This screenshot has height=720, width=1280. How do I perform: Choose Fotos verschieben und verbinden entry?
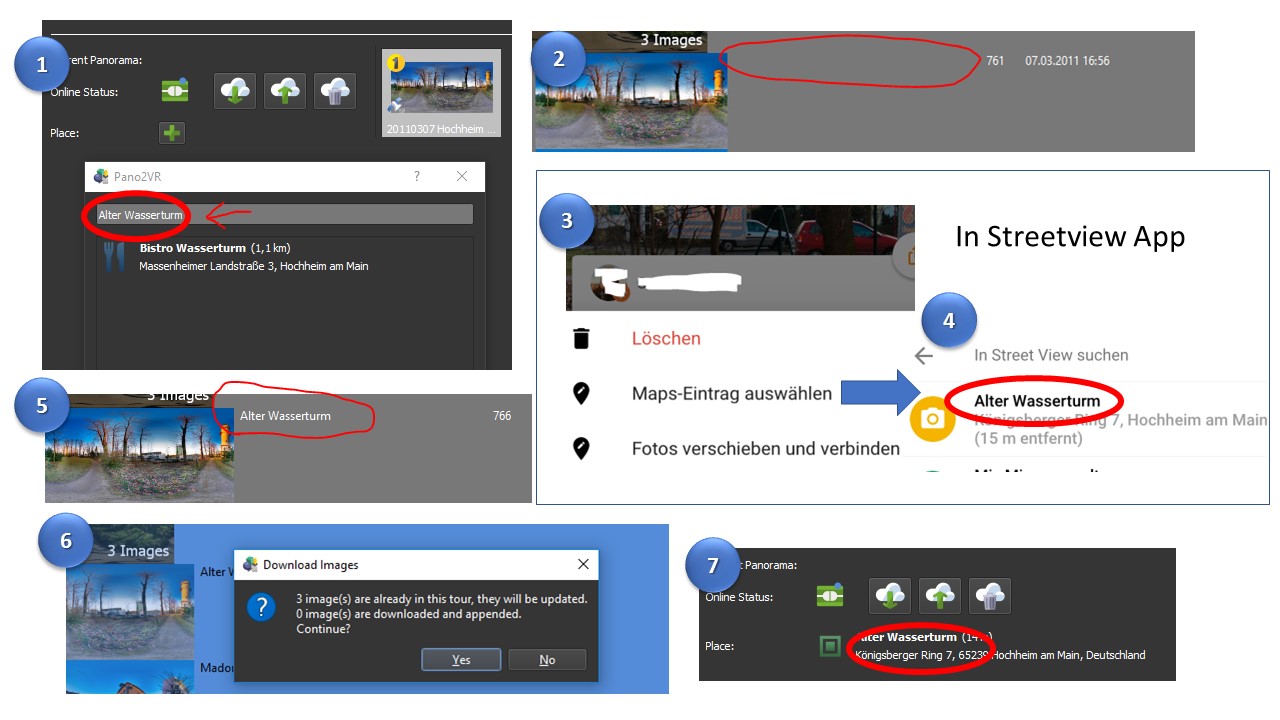pyautogui.click(x=766, y=449)
